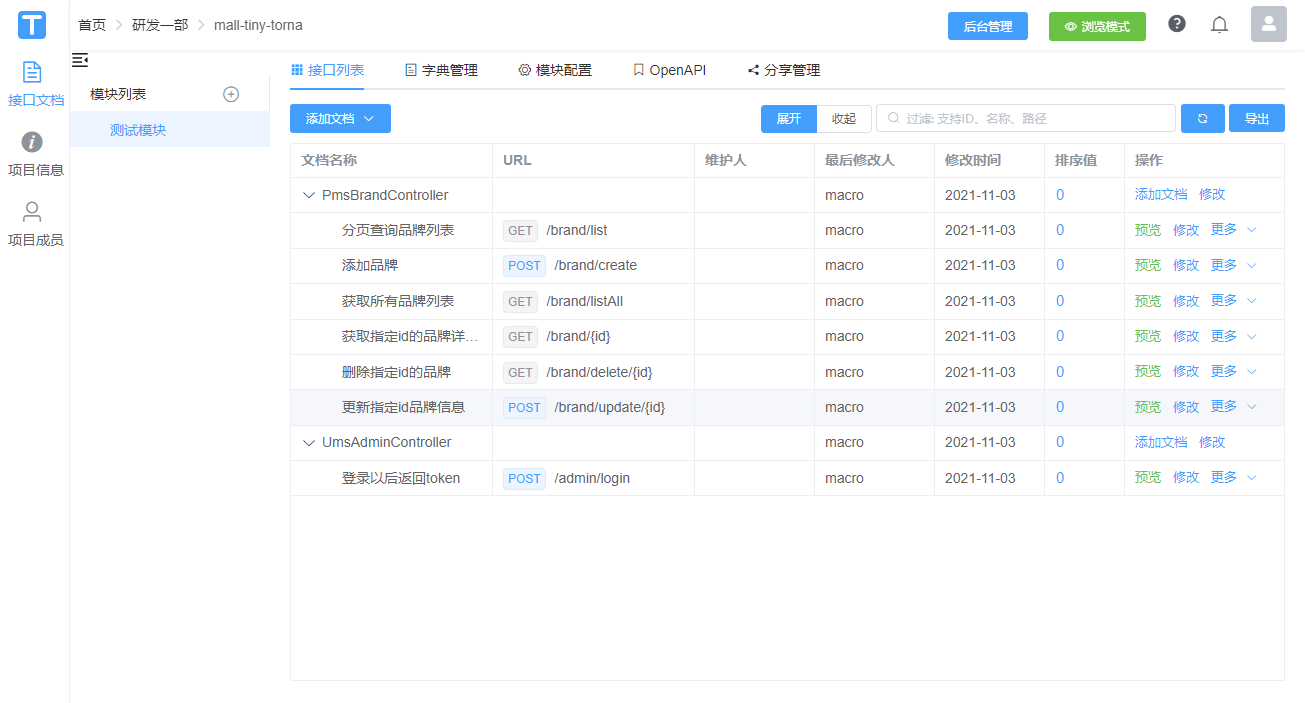Click 修改 link in UmsAdminController row
The image size is (1305, 703).
pos(1212,441)
